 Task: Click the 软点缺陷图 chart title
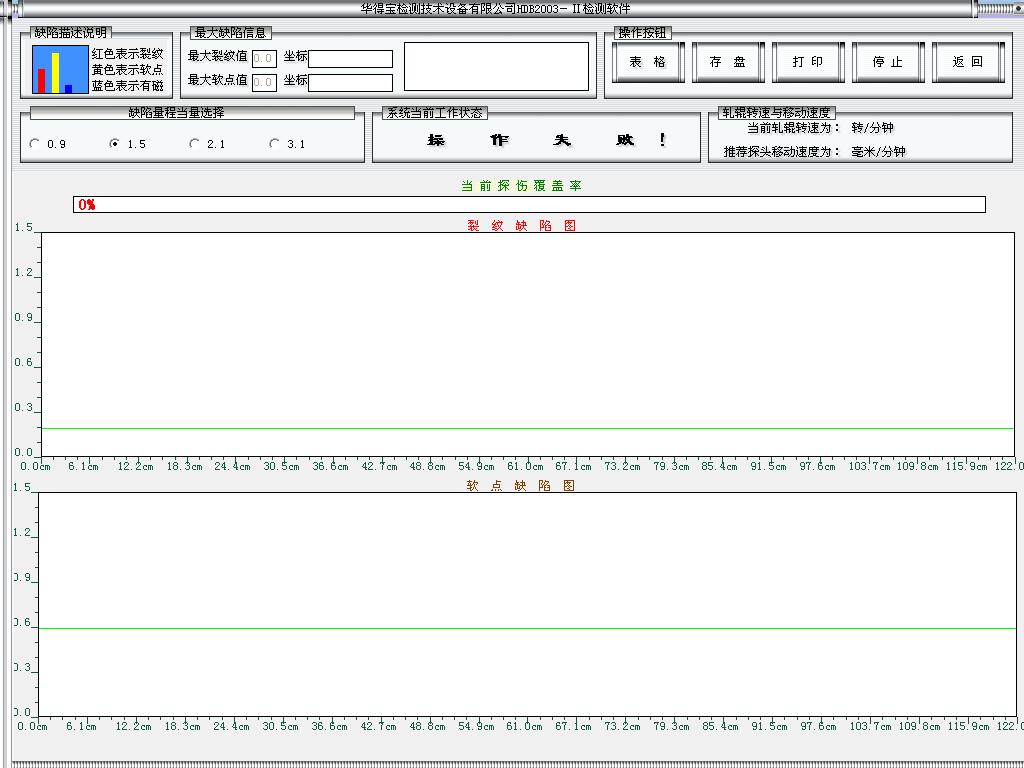(x=520, y=485)
